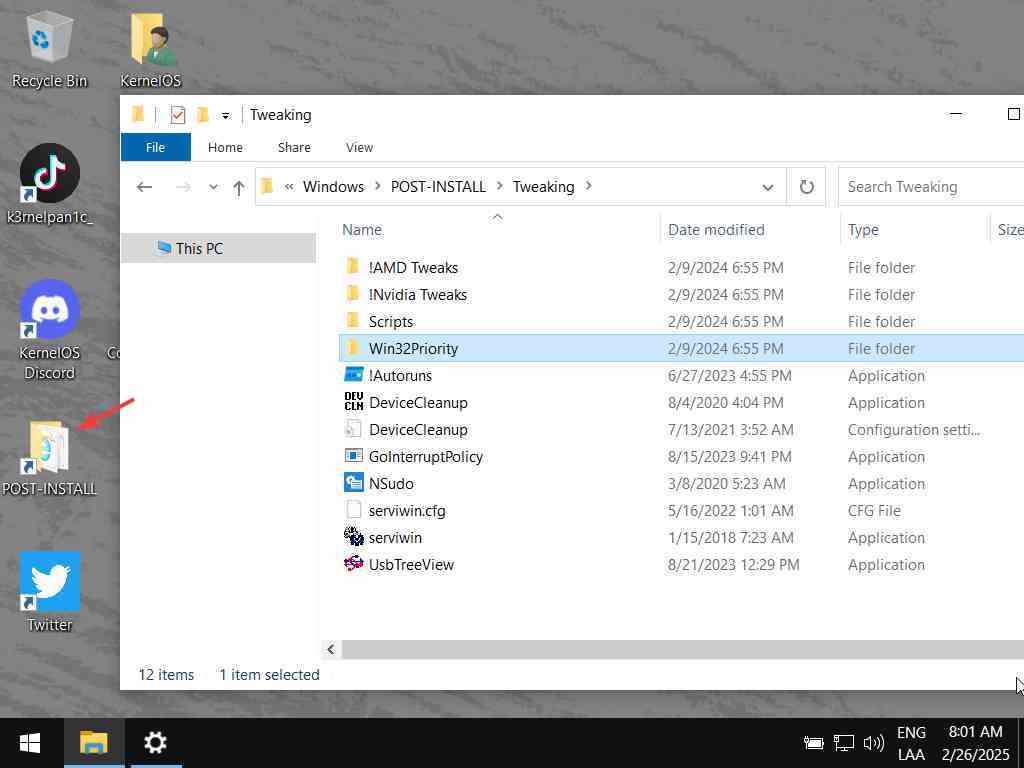Open the File menu tab
The width and height of the screenshot is (1024, 768).
tap(155, 147)
